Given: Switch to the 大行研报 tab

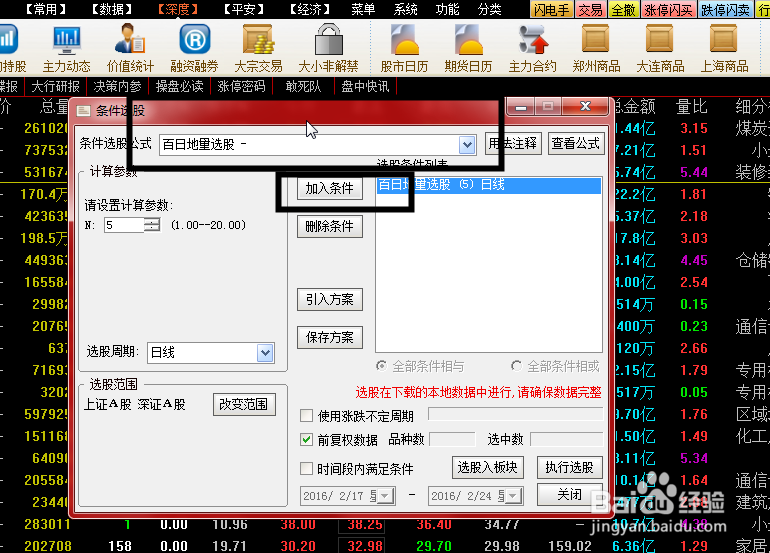Looking at the screenshot, I should tap(55, 86).
